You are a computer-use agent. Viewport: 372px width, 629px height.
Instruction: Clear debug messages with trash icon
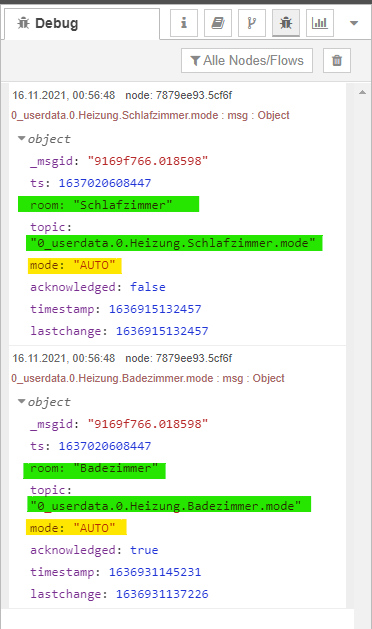point(337,61)
